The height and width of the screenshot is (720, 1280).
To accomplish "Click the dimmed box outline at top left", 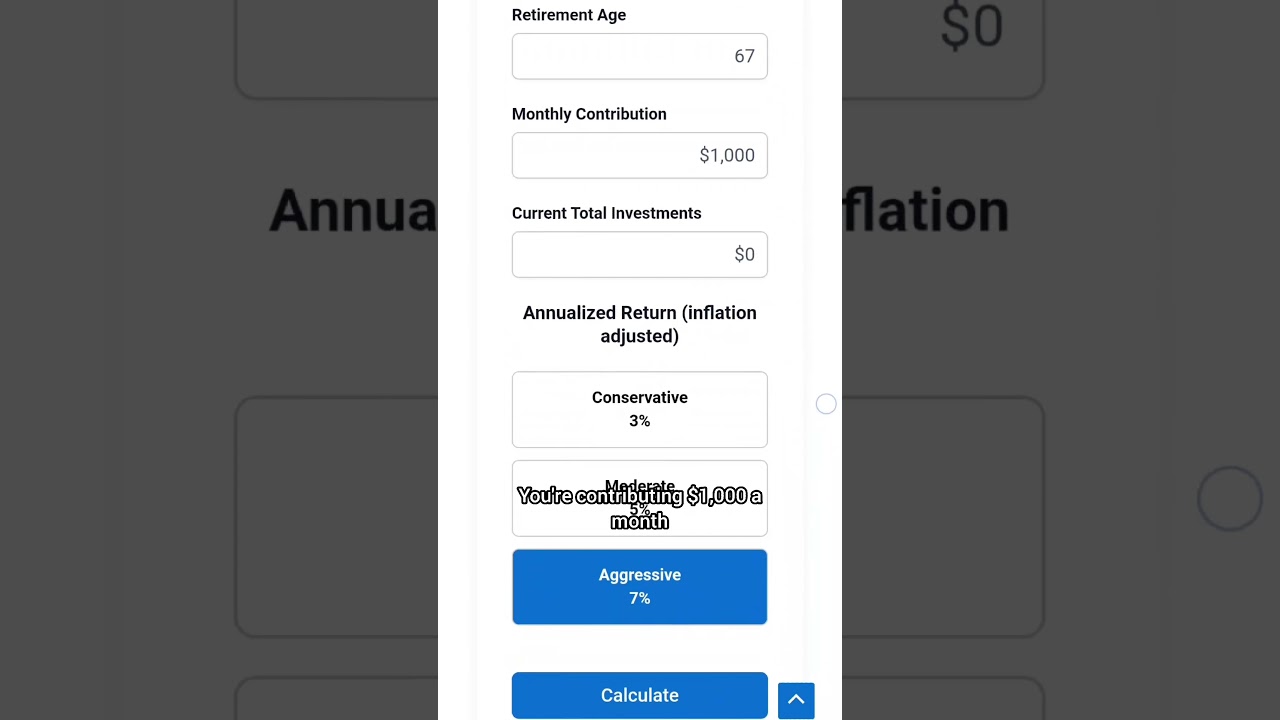I will pyautogui.click(x=336, y=50).
